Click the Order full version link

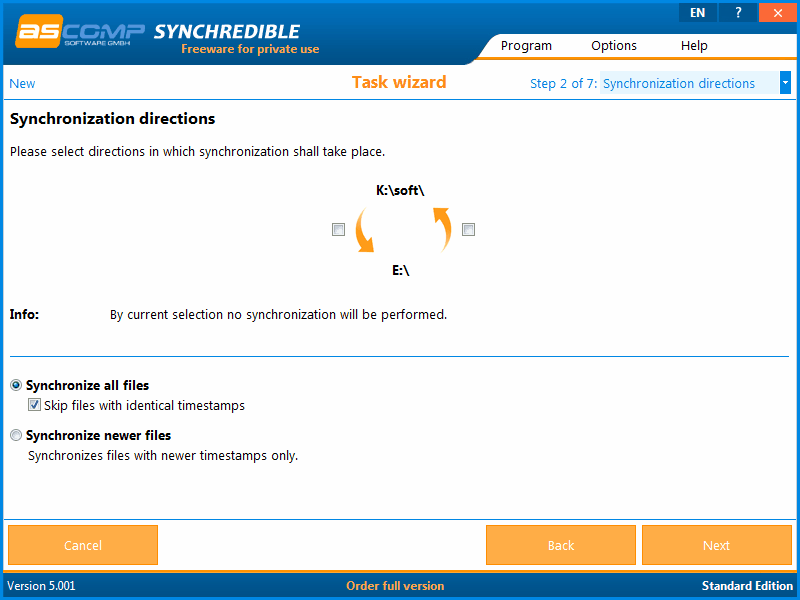395,586
